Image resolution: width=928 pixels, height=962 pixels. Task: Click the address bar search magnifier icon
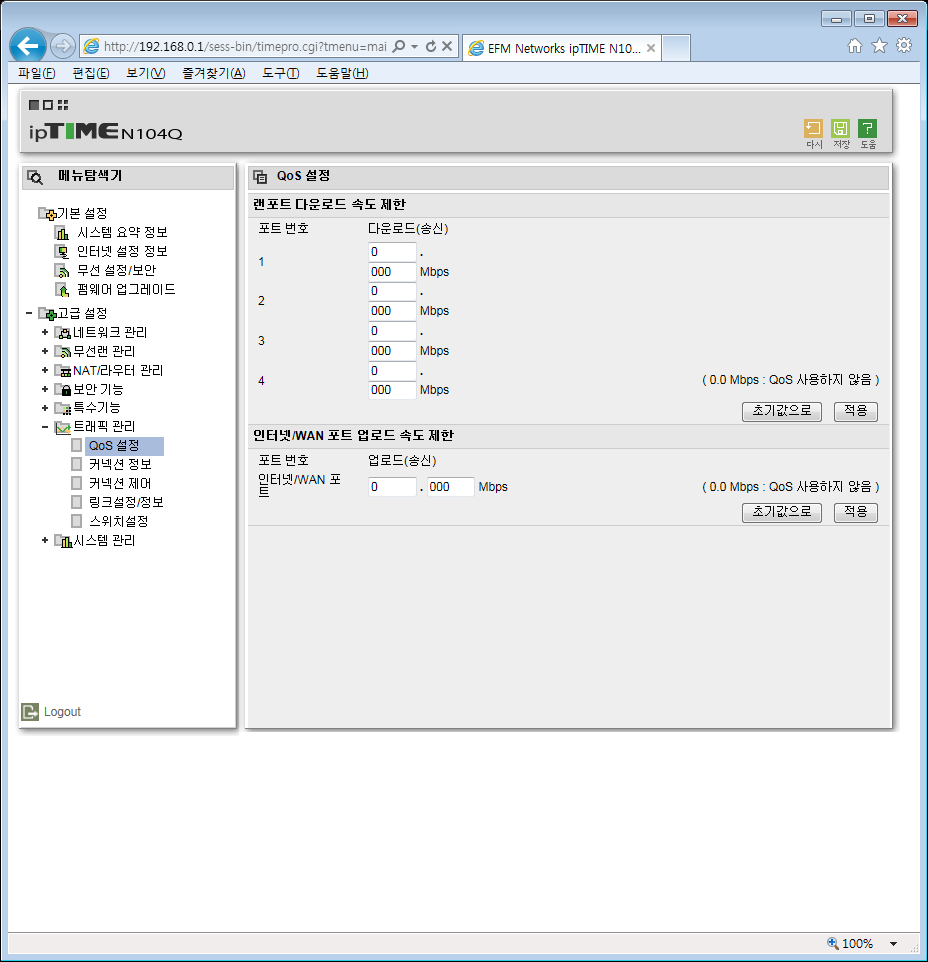pyautogui.click(x=398, y=47)
